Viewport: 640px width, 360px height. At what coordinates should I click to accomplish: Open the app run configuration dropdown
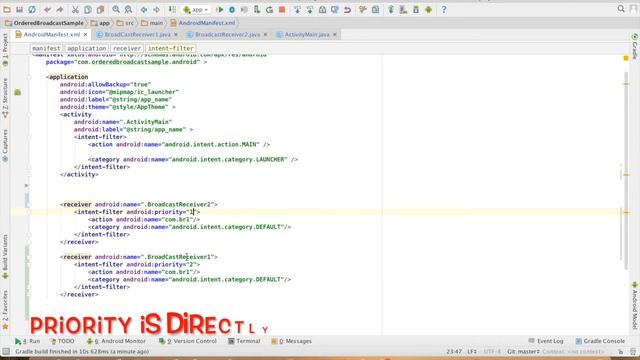click(196, 9)
